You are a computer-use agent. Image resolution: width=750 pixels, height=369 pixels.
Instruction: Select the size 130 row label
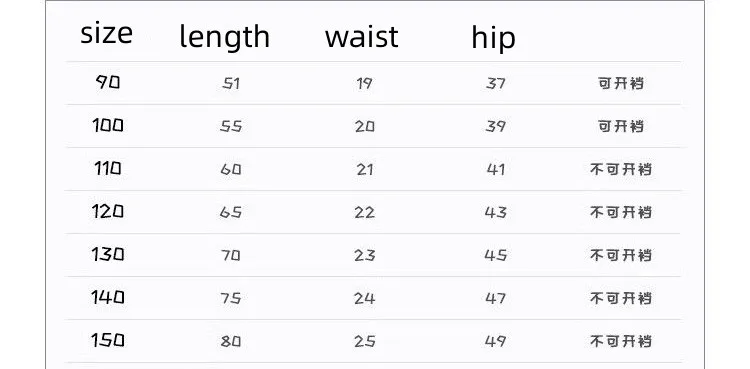tap(108, 254)
